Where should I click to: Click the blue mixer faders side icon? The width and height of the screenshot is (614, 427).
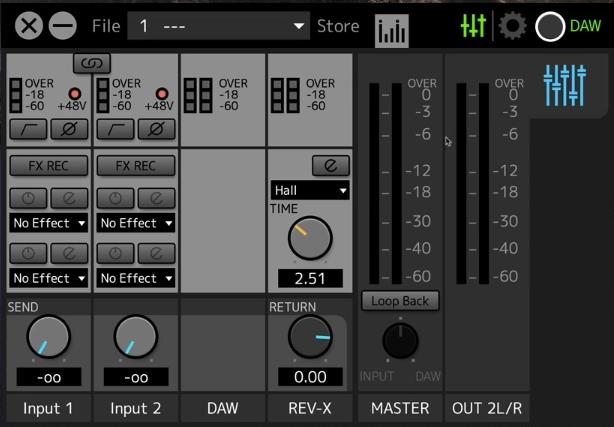point(563,86)
